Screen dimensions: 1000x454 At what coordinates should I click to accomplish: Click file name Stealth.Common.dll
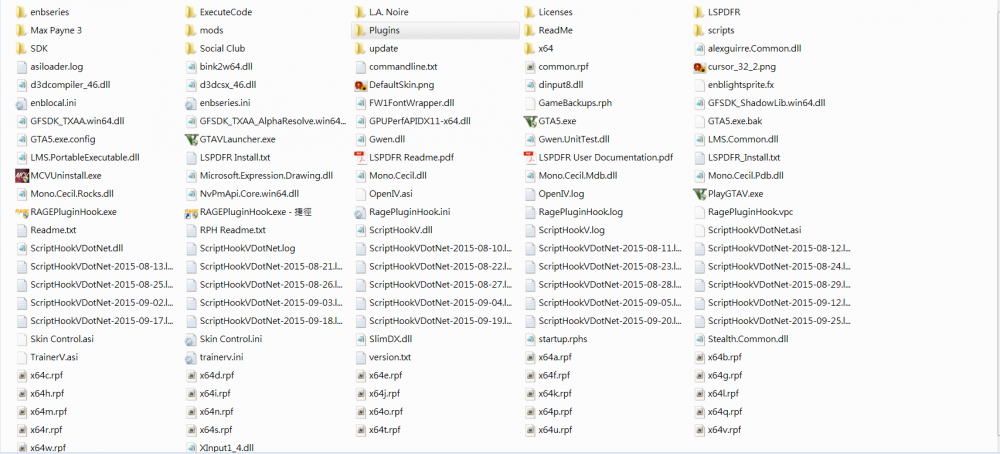click(x=748, y=339)
